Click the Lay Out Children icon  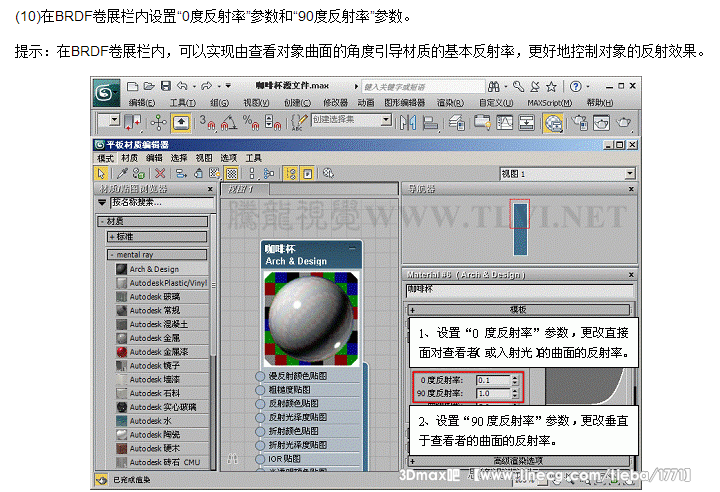(269, 174)
